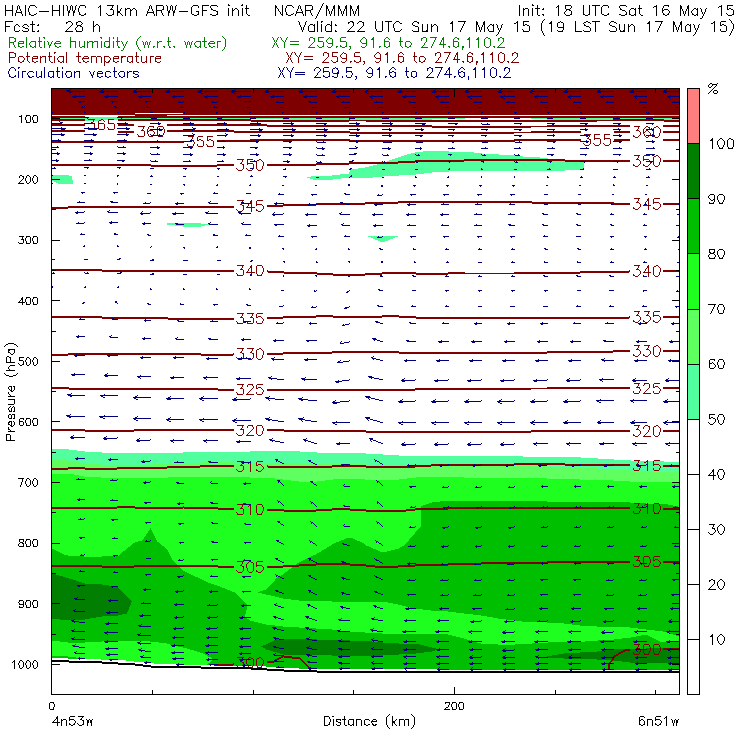740x740 pixels.
Task: Click the '400' pressure axis tick label
Action: [28, 301]
